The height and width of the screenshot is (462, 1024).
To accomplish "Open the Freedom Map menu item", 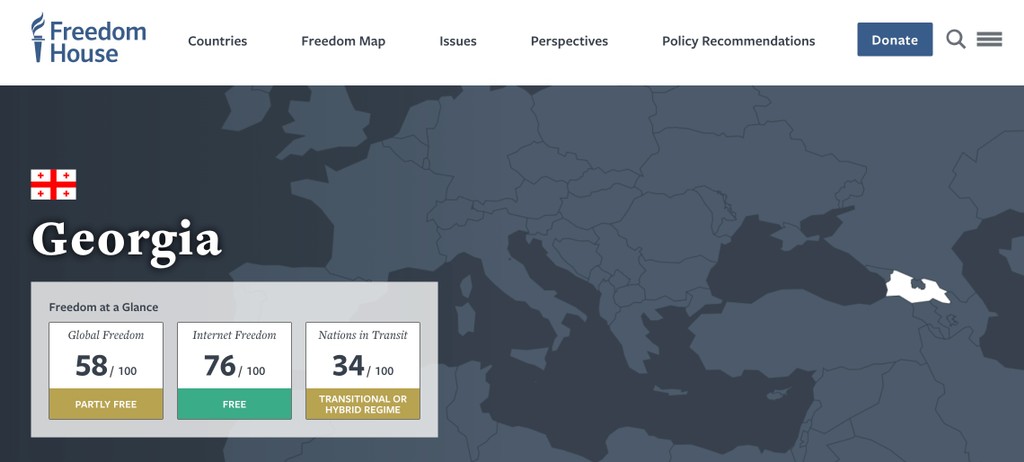I will 343,41.
